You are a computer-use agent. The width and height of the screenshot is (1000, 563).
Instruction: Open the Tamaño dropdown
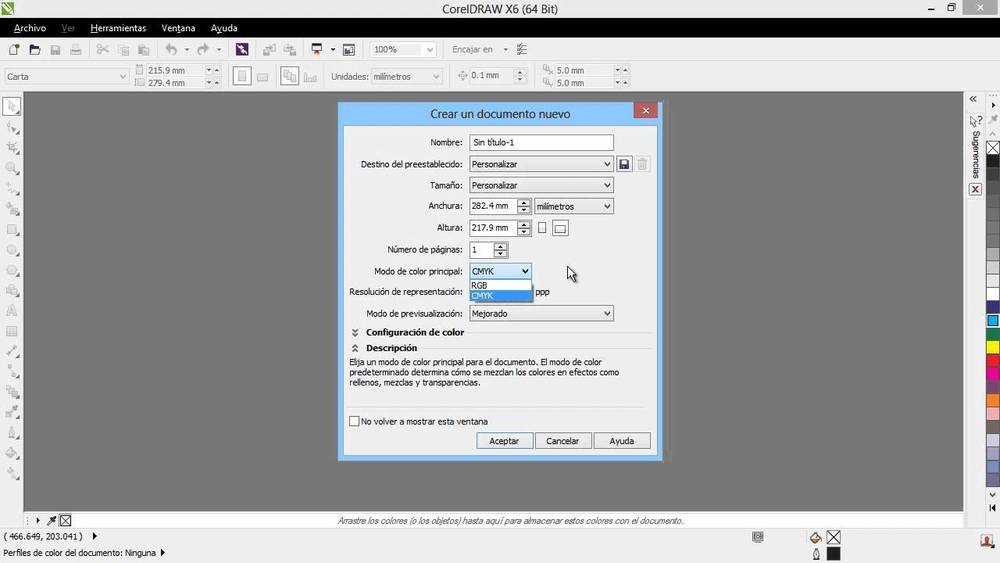click(541, 185)
